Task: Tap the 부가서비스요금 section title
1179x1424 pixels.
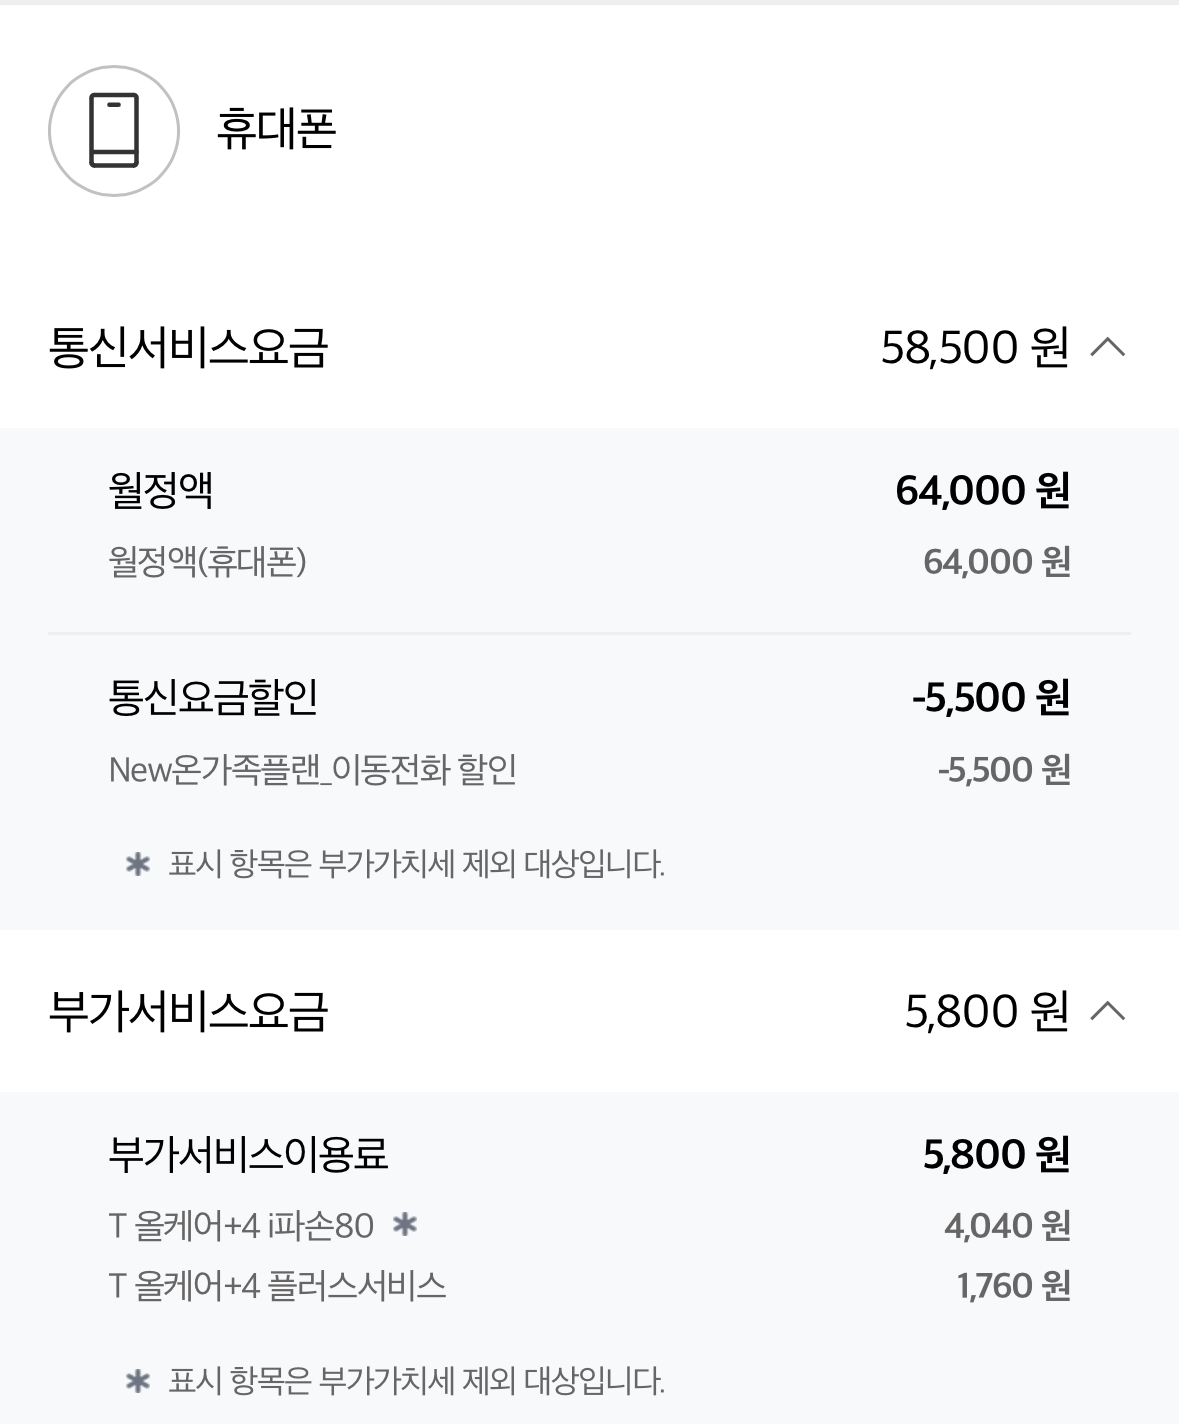Action: 188,1011
